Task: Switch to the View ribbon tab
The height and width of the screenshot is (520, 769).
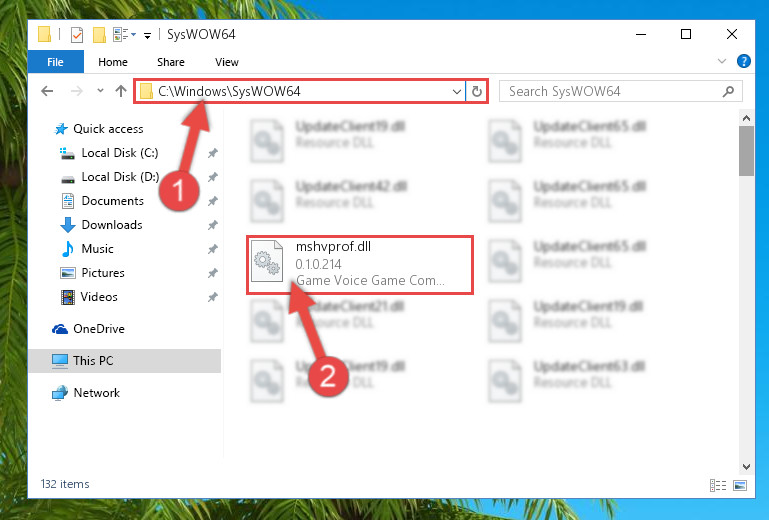Action: pos(227,62)
